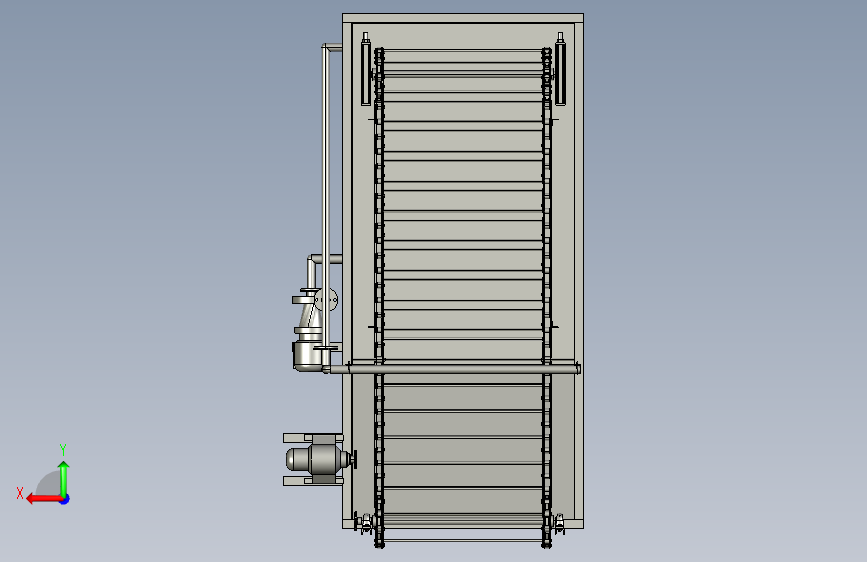The image size is (867, 562).
Task: Select the left conveyor chain
Action: 379,298
